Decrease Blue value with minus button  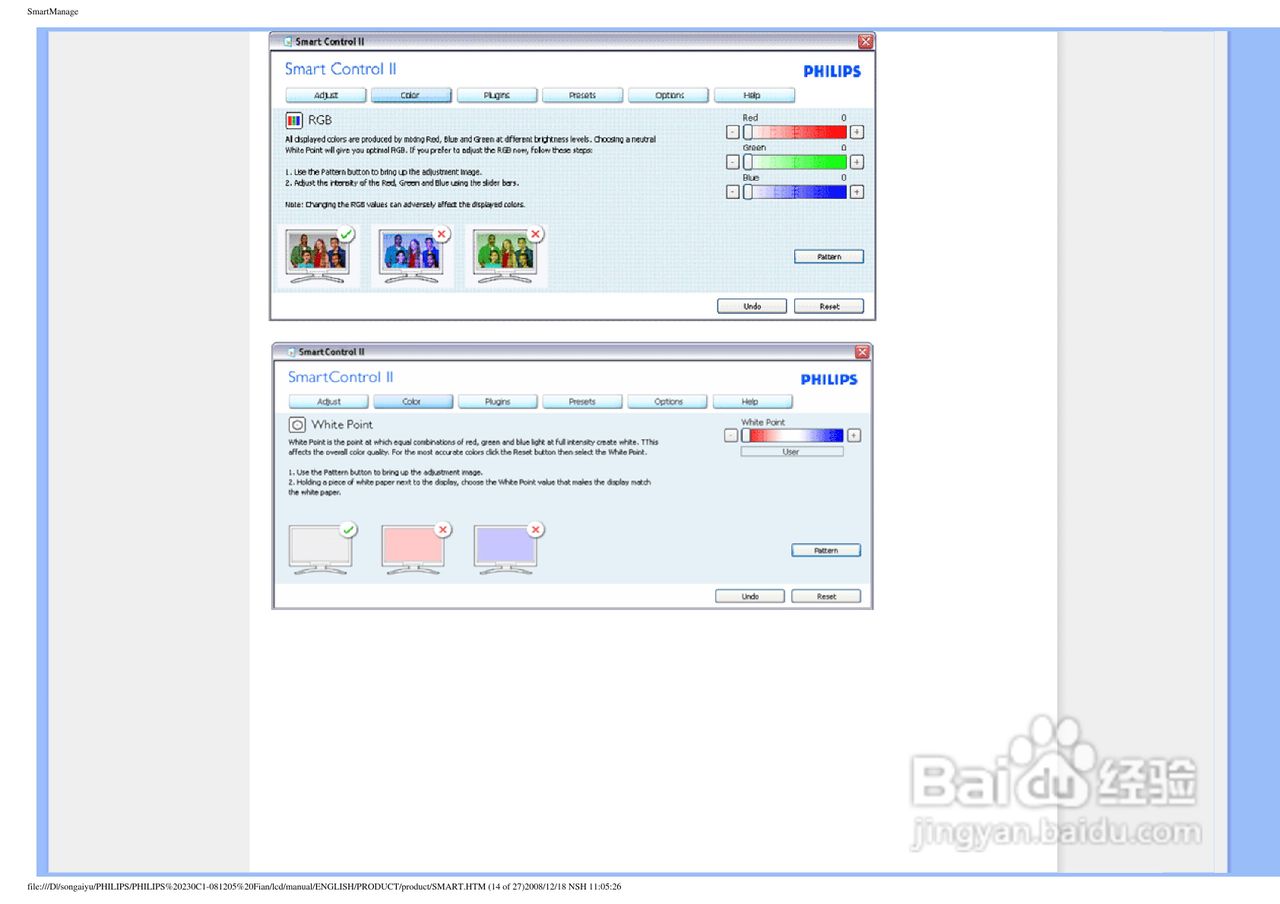[x=733, y=191]
